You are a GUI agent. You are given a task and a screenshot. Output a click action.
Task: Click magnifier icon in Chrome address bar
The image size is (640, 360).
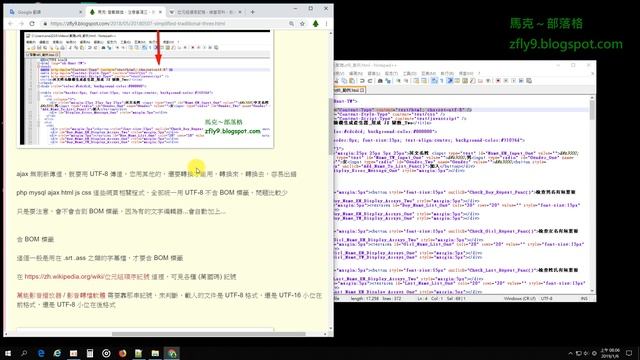coord(291,24)
